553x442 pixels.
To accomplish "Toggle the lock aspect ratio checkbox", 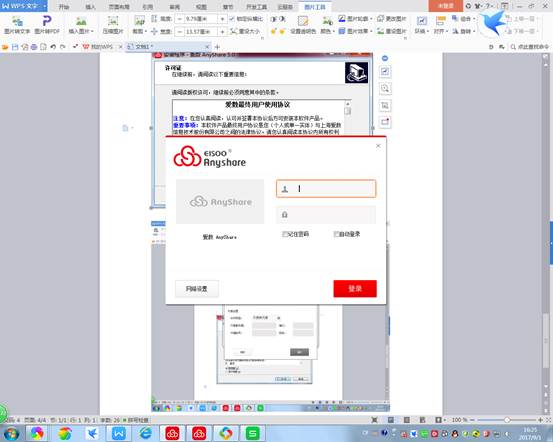I will pyautogui.click(x=232, y=19).
